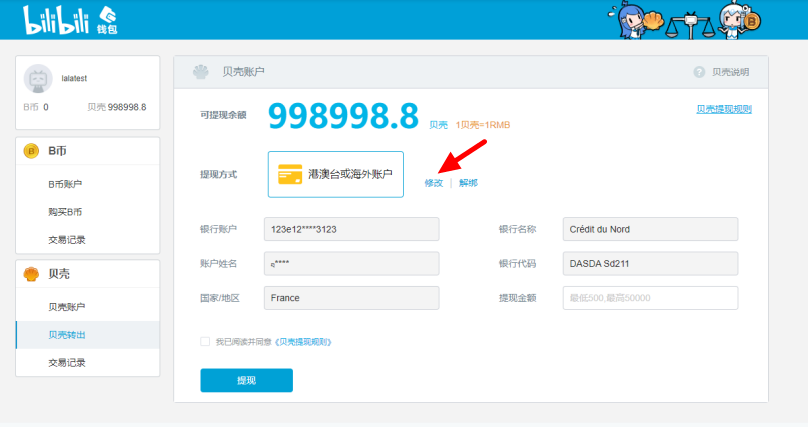Click the 银行账户 field showing 123e12****3123
Image resolution: width=808 pixels, height=427 pixels.
[x=351, y=229]
